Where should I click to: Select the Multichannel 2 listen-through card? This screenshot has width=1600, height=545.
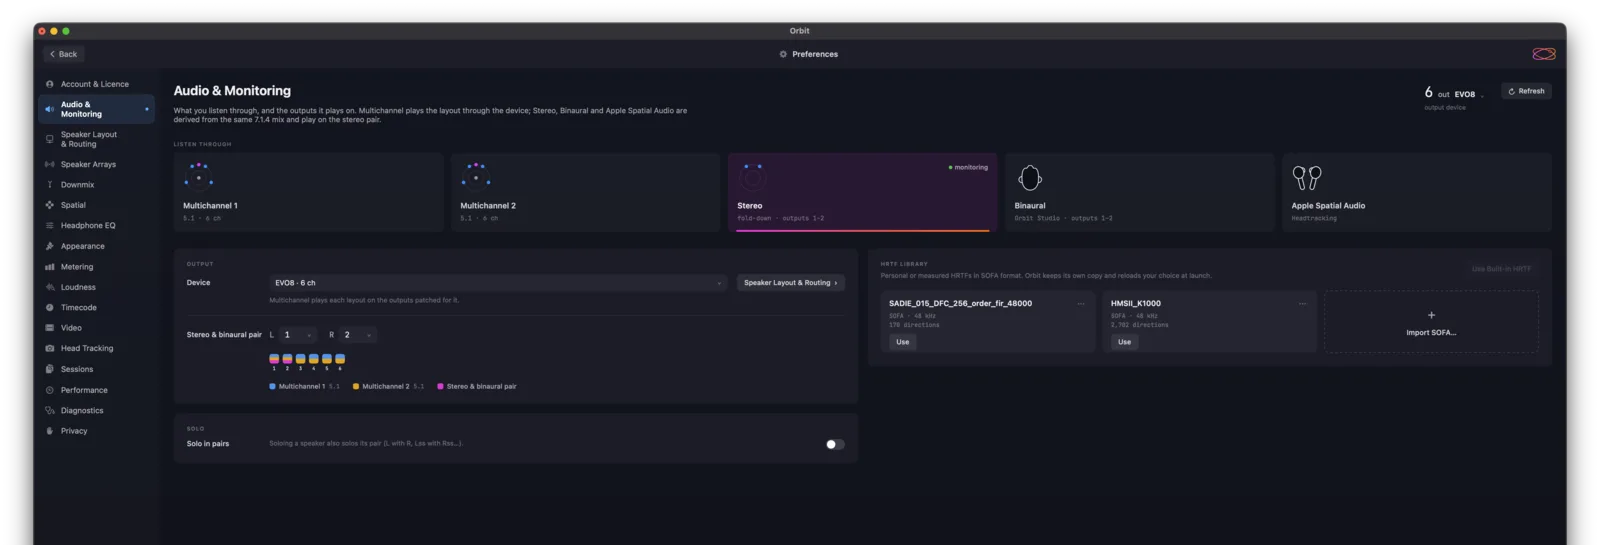click(x=585, y=192)
